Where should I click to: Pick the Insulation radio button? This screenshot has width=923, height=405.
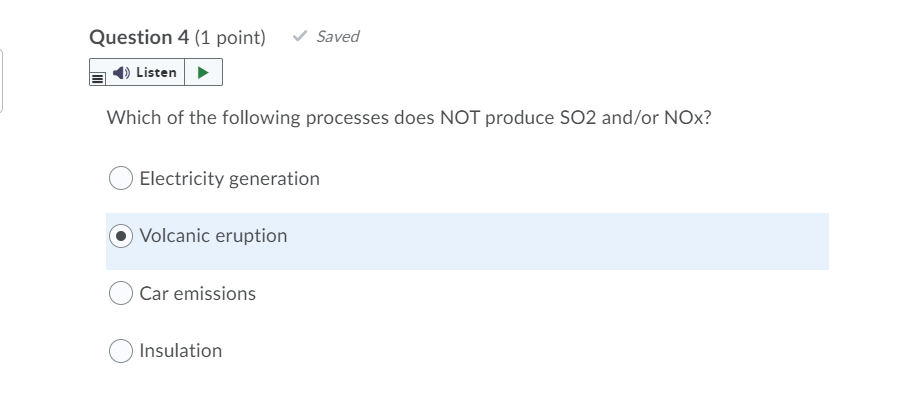point(121,351)
